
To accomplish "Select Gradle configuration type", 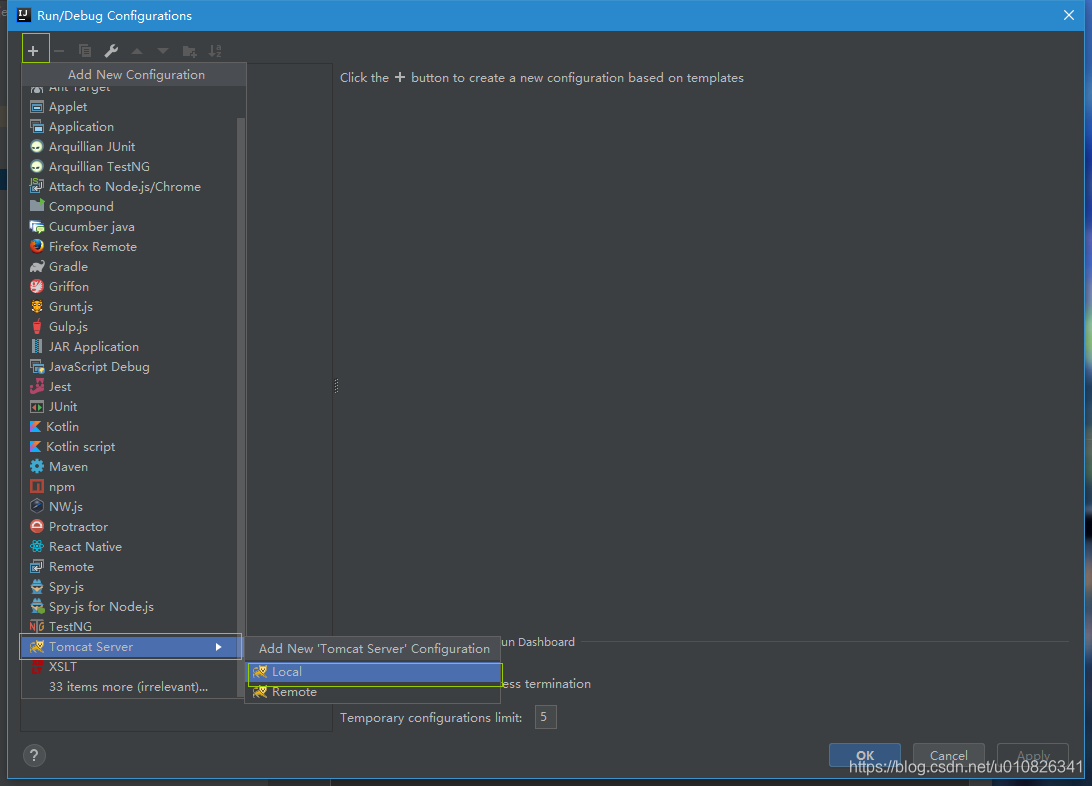I will coord(130,267).
